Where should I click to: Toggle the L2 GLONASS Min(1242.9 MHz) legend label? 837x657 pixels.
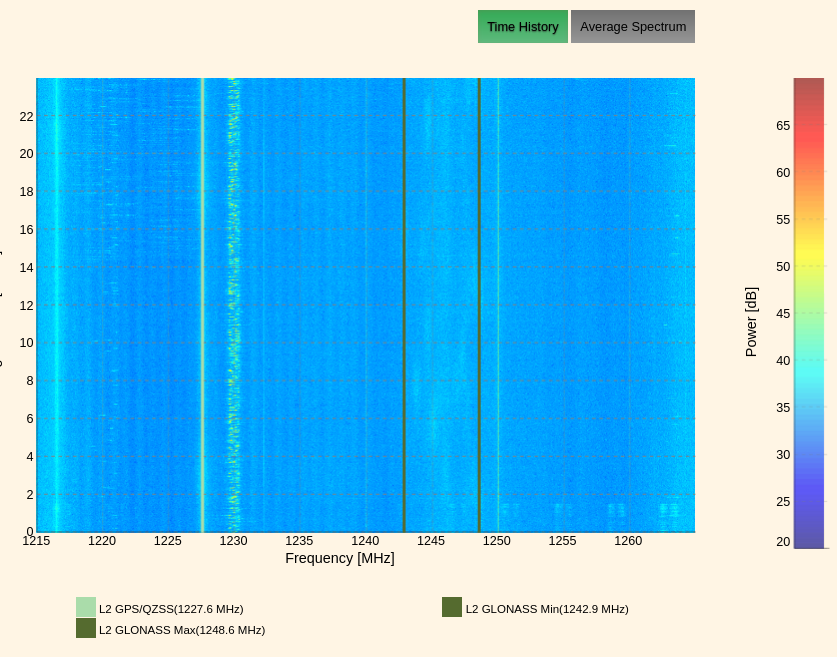pyautogui.click(x=547, y=609)
